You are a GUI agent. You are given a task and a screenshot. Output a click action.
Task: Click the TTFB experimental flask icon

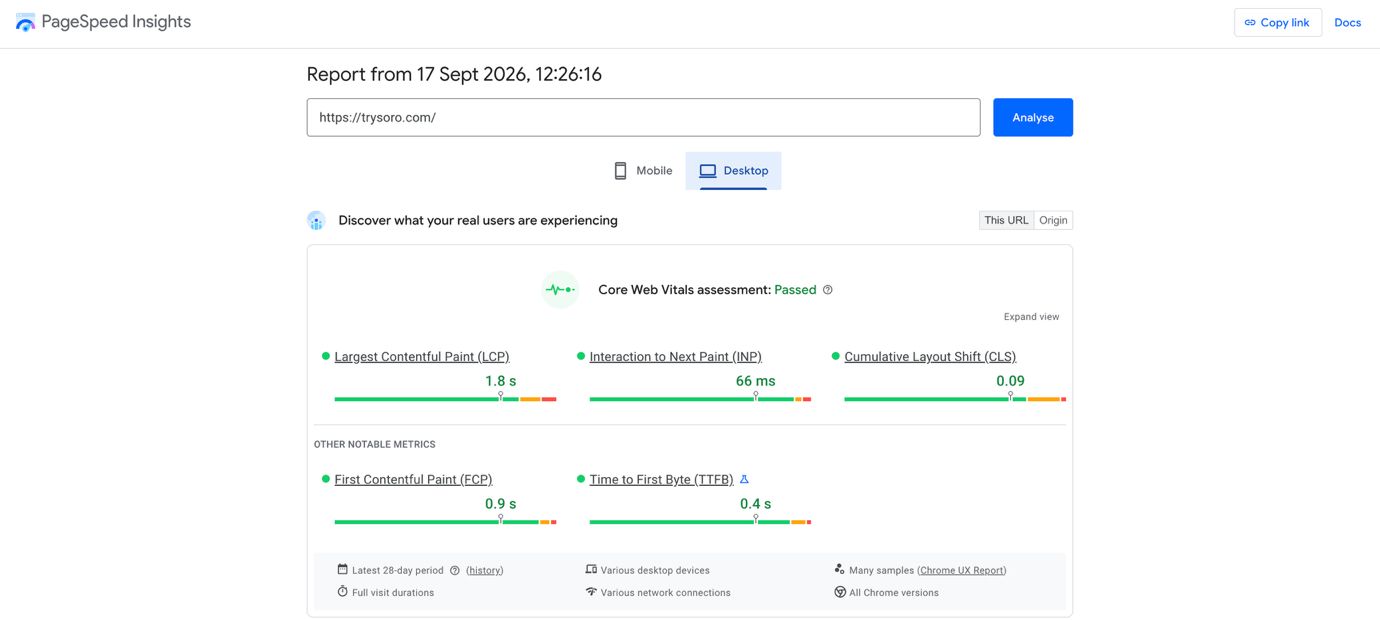744,480
